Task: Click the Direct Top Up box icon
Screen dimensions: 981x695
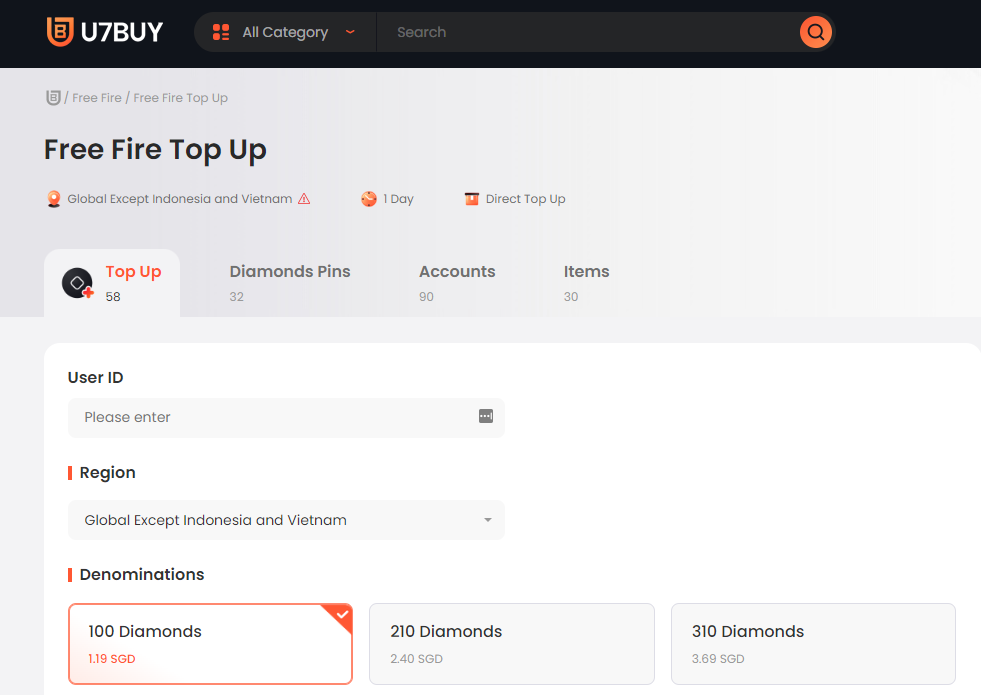Action: 472,199
